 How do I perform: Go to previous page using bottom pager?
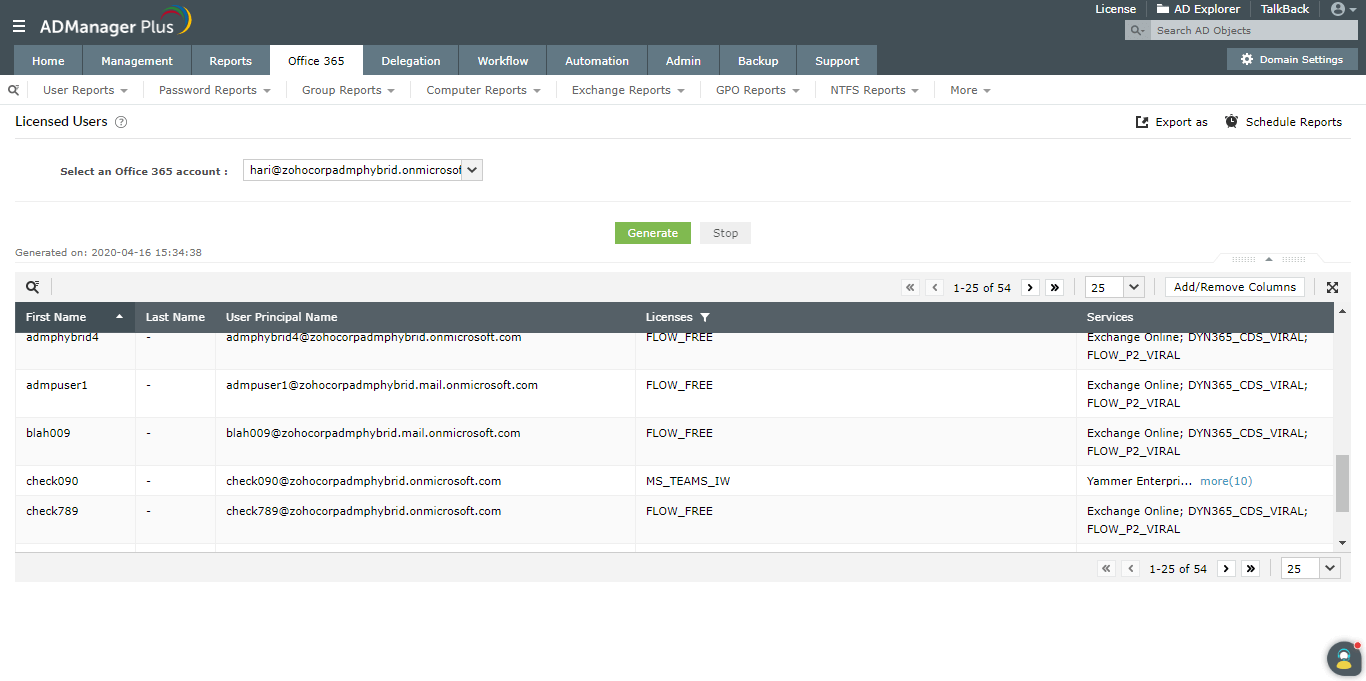1131,568
